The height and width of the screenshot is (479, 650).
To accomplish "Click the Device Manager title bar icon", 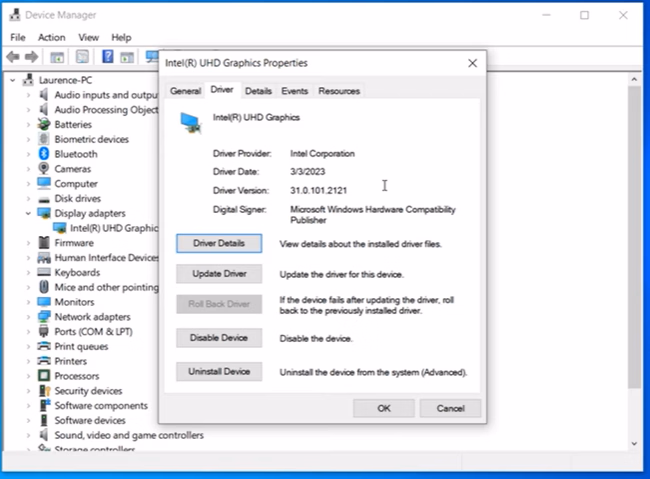I will point(15,15).
